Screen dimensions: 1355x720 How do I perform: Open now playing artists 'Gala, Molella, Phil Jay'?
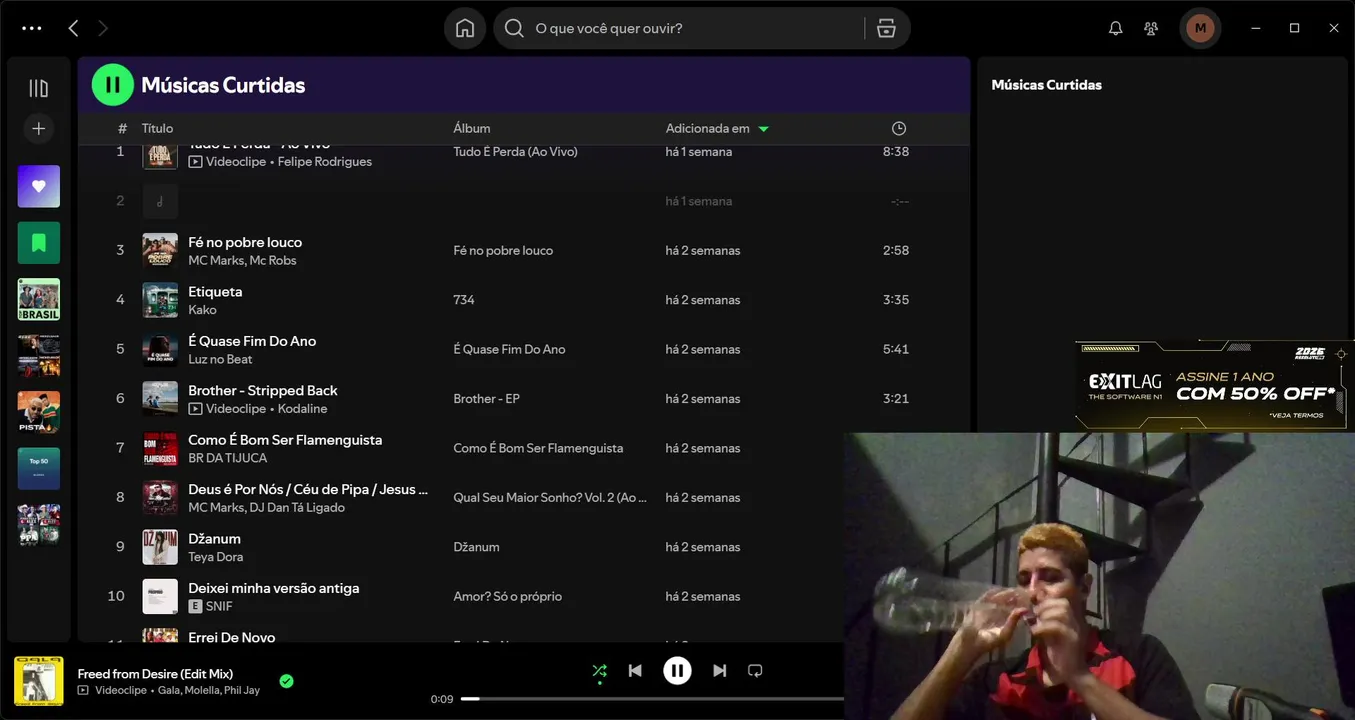(209, 691)
